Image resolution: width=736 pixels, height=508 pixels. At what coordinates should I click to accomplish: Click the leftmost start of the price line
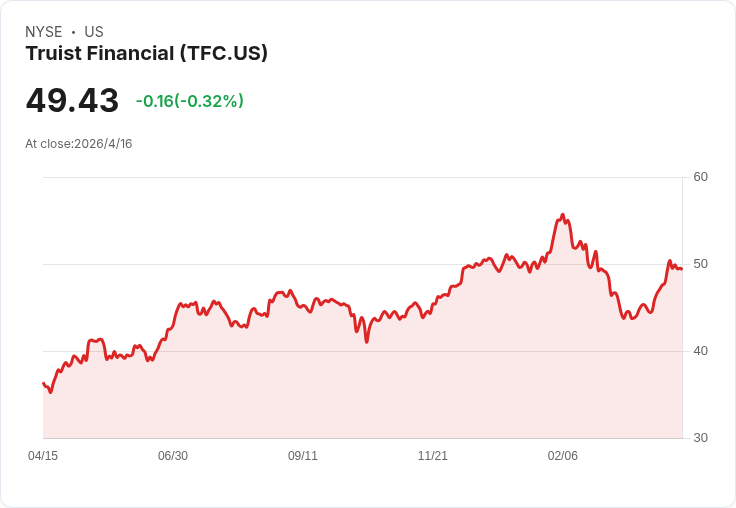point(43,383)
